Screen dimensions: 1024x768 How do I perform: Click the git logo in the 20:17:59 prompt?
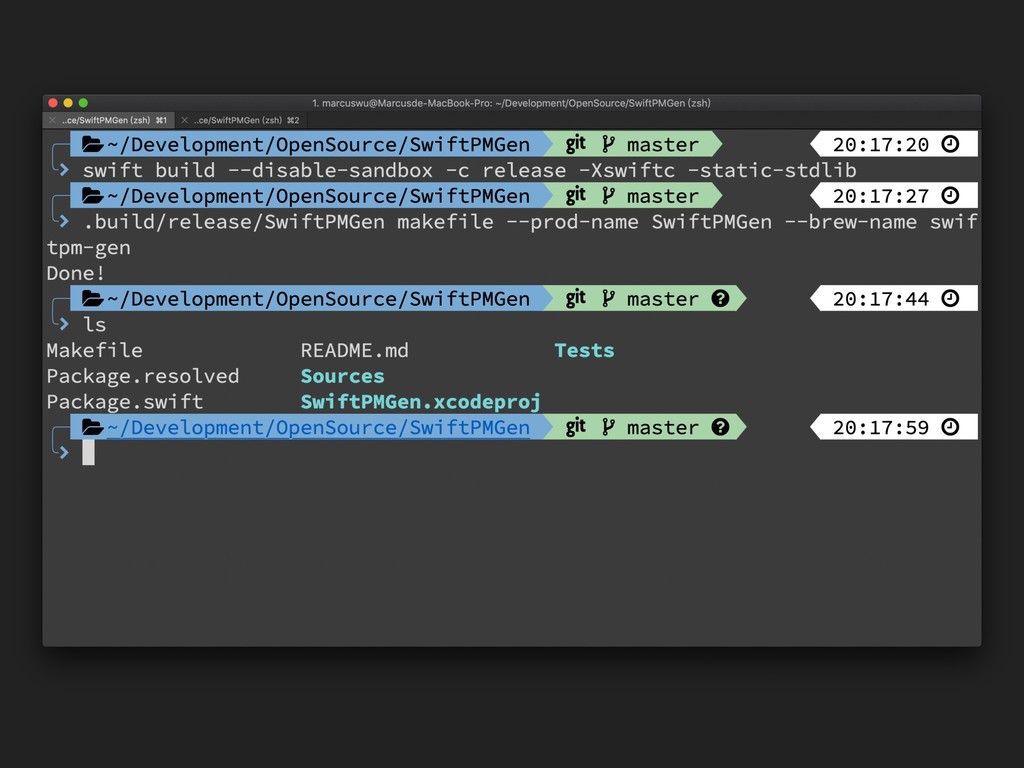point(575,426)
